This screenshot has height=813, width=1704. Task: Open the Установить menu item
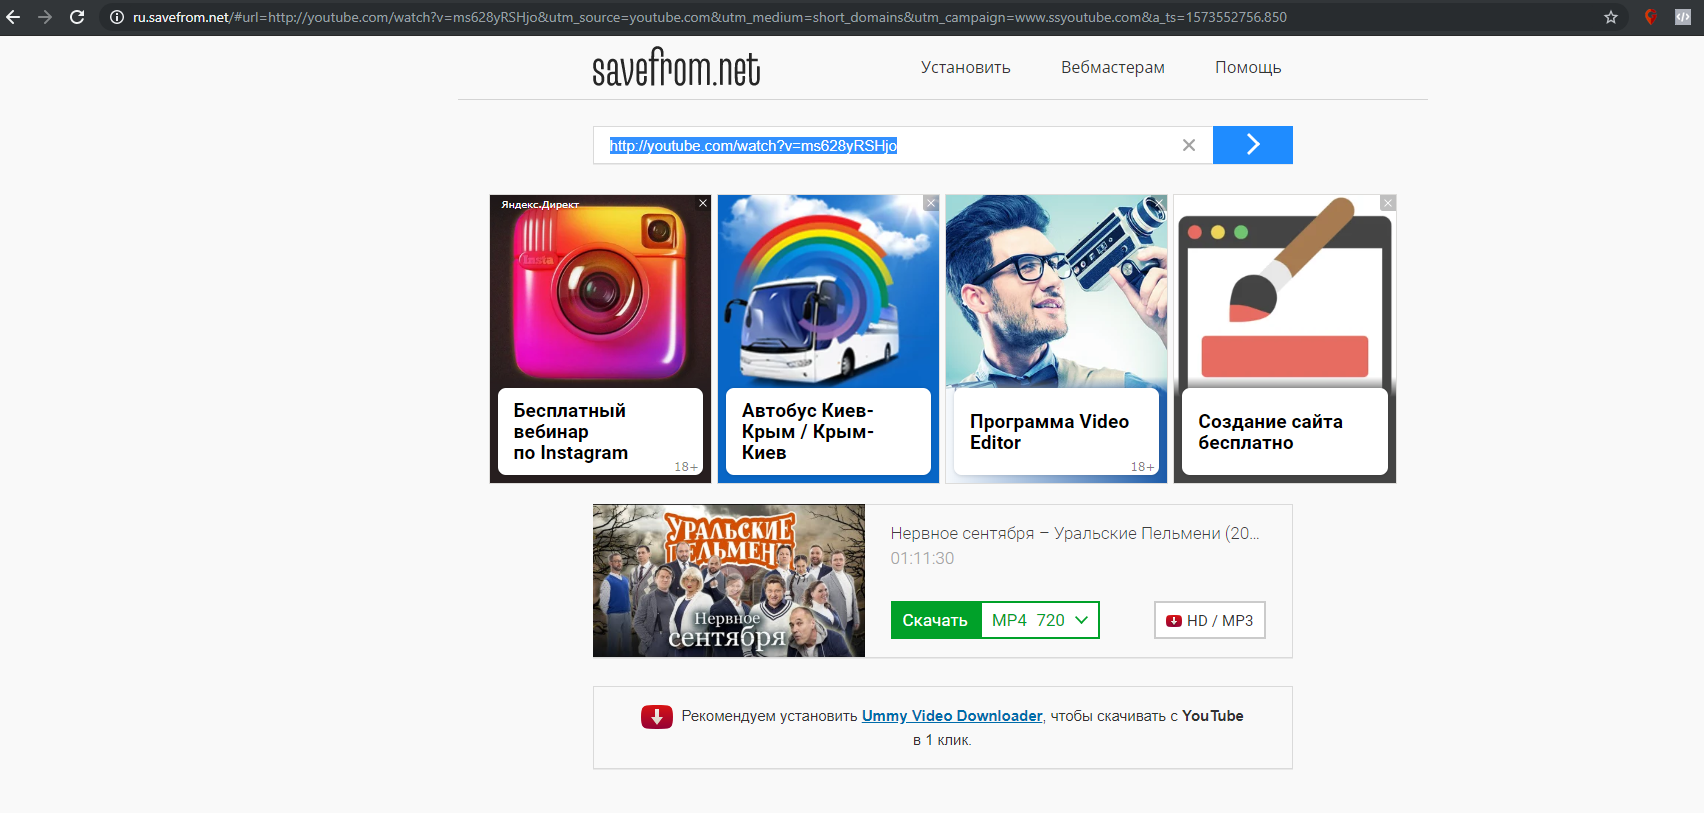966,67
